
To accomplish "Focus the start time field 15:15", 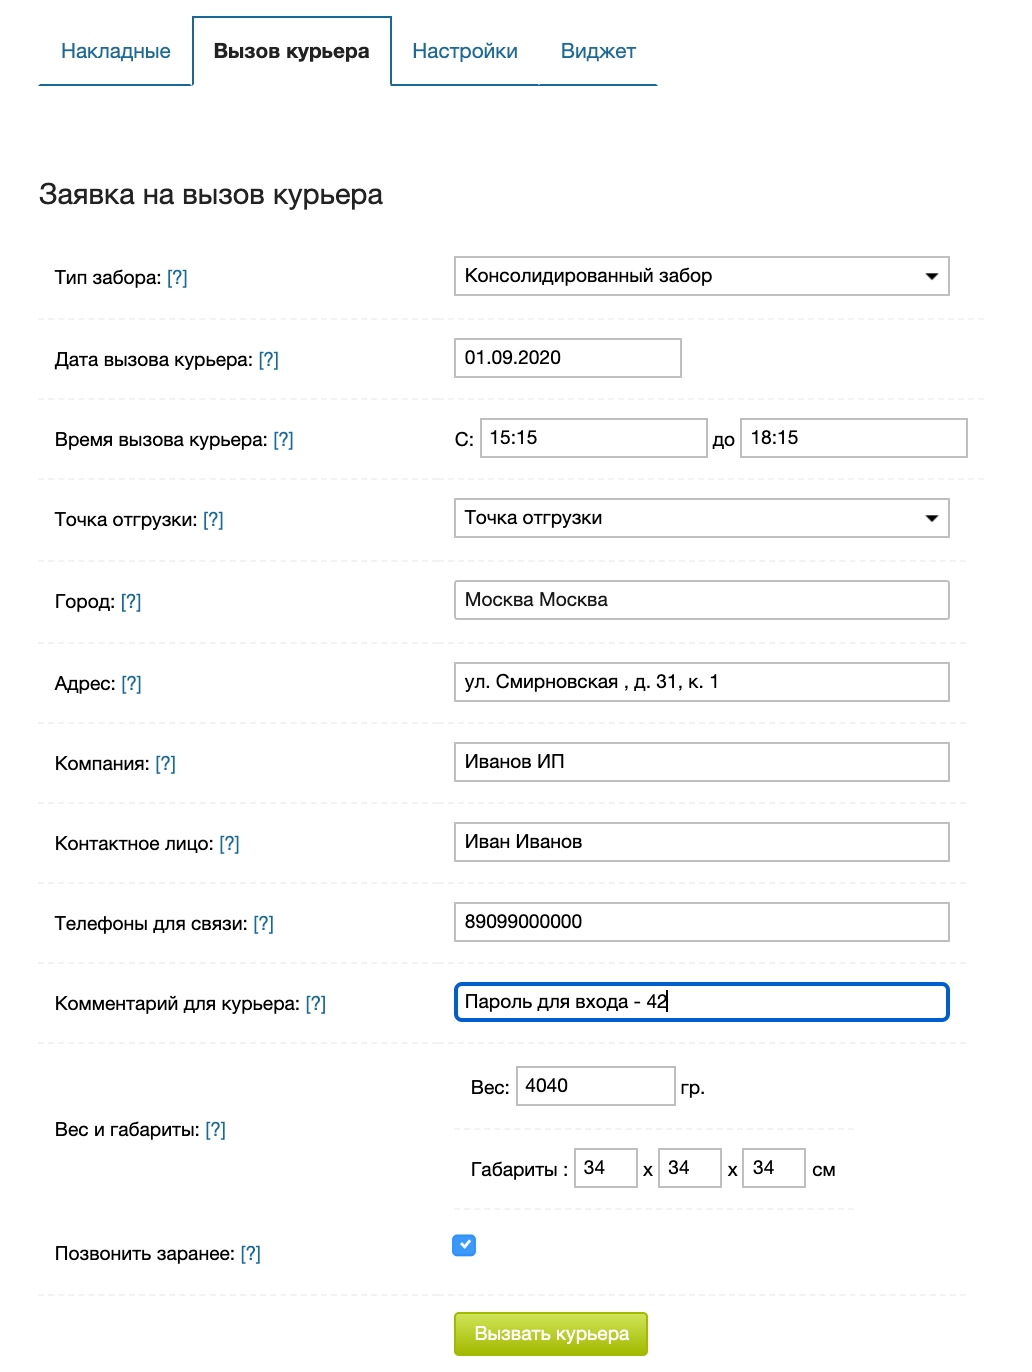I will 593,438.
